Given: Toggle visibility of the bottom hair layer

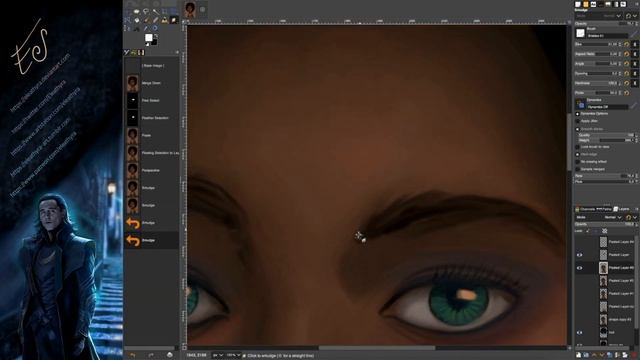Looking at the screenshot, I should click(579, 333).
